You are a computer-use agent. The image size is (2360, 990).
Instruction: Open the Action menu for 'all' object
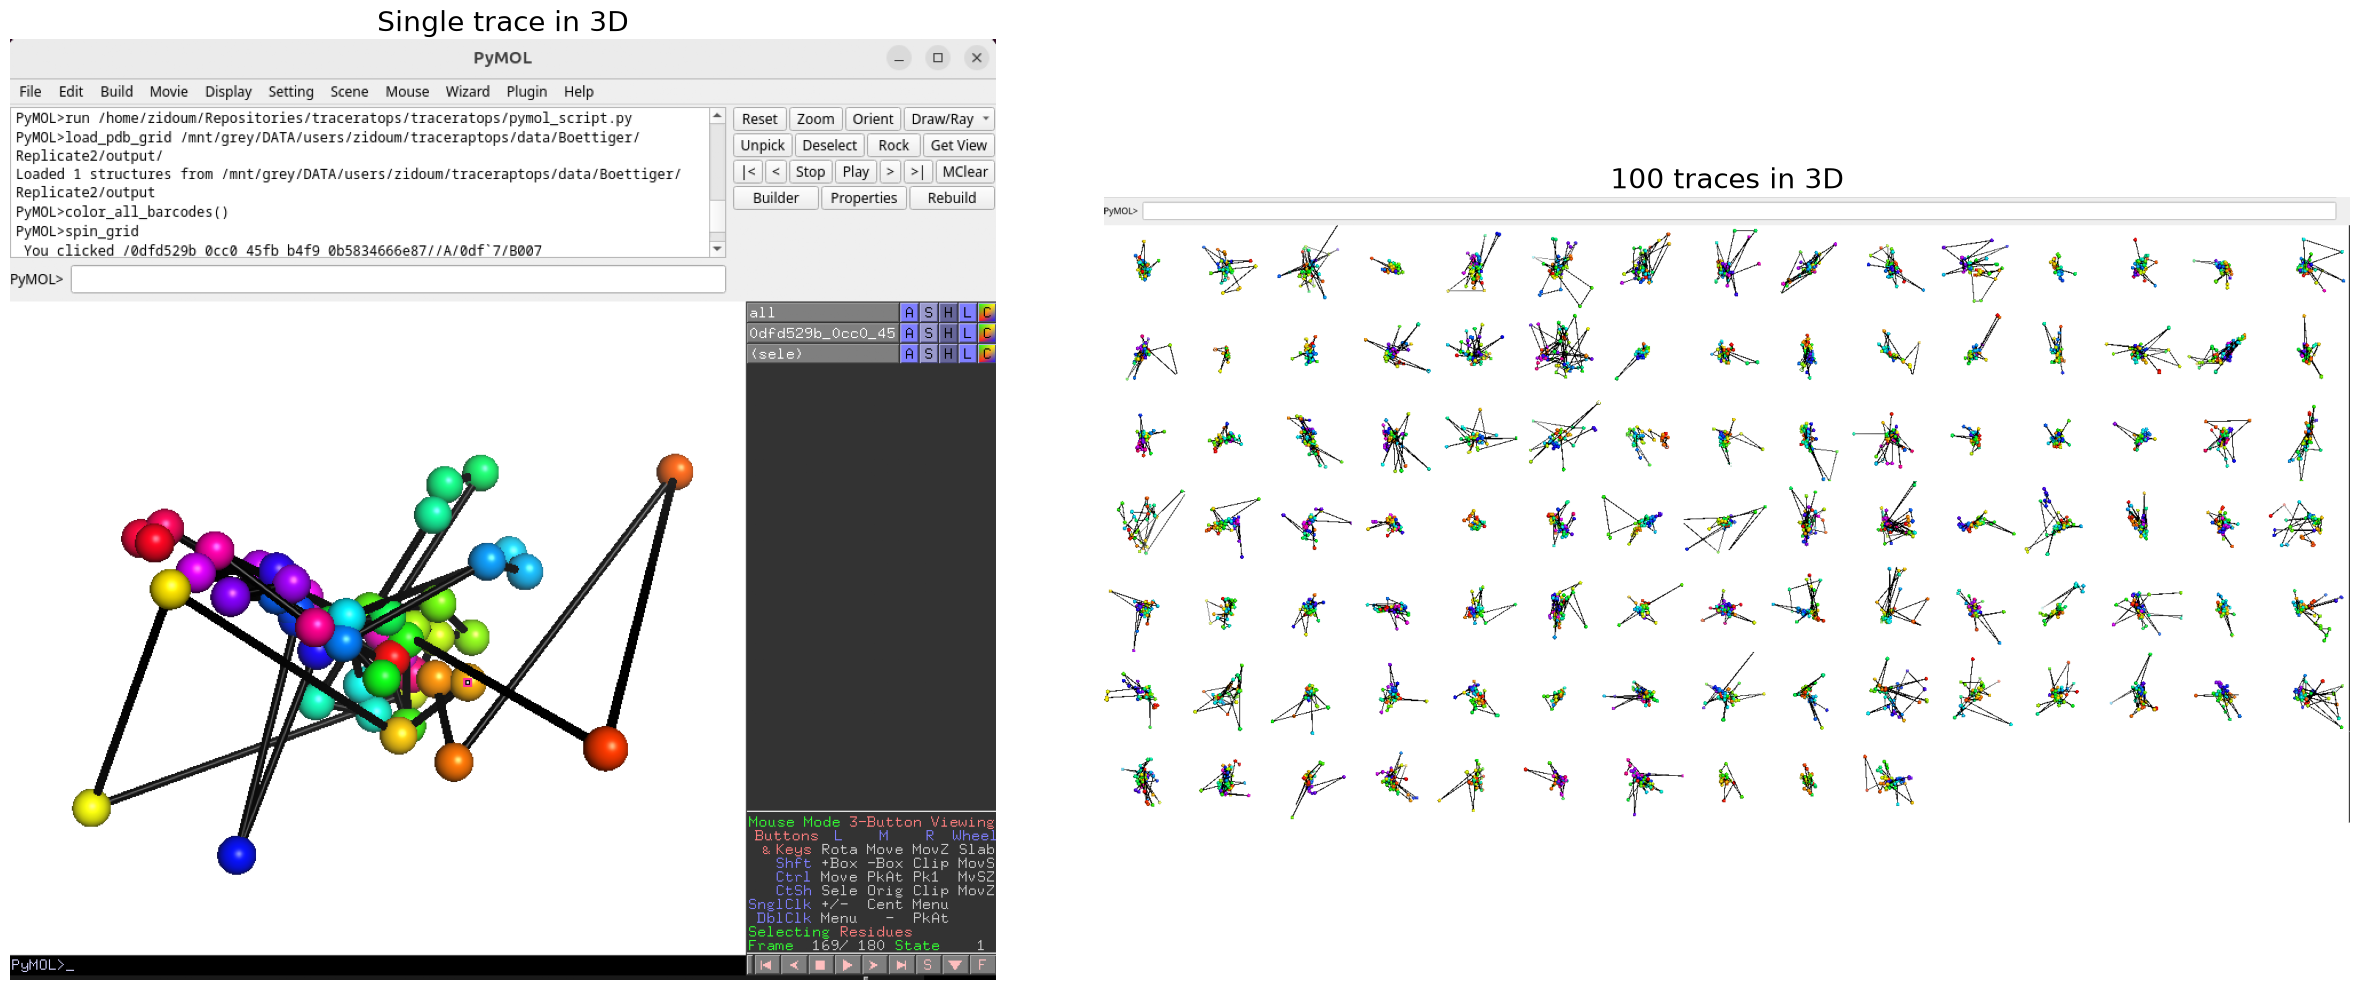pyautogui.click(x=909, y=313)
